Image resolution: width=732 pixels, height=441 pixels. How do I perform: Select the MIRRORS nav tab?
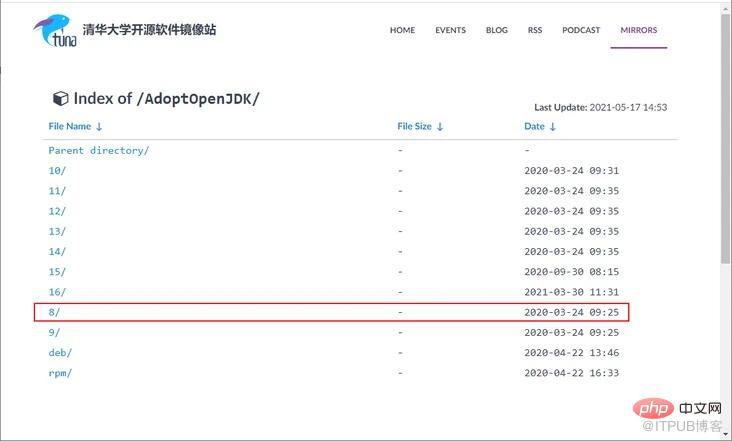pos(639,30)
